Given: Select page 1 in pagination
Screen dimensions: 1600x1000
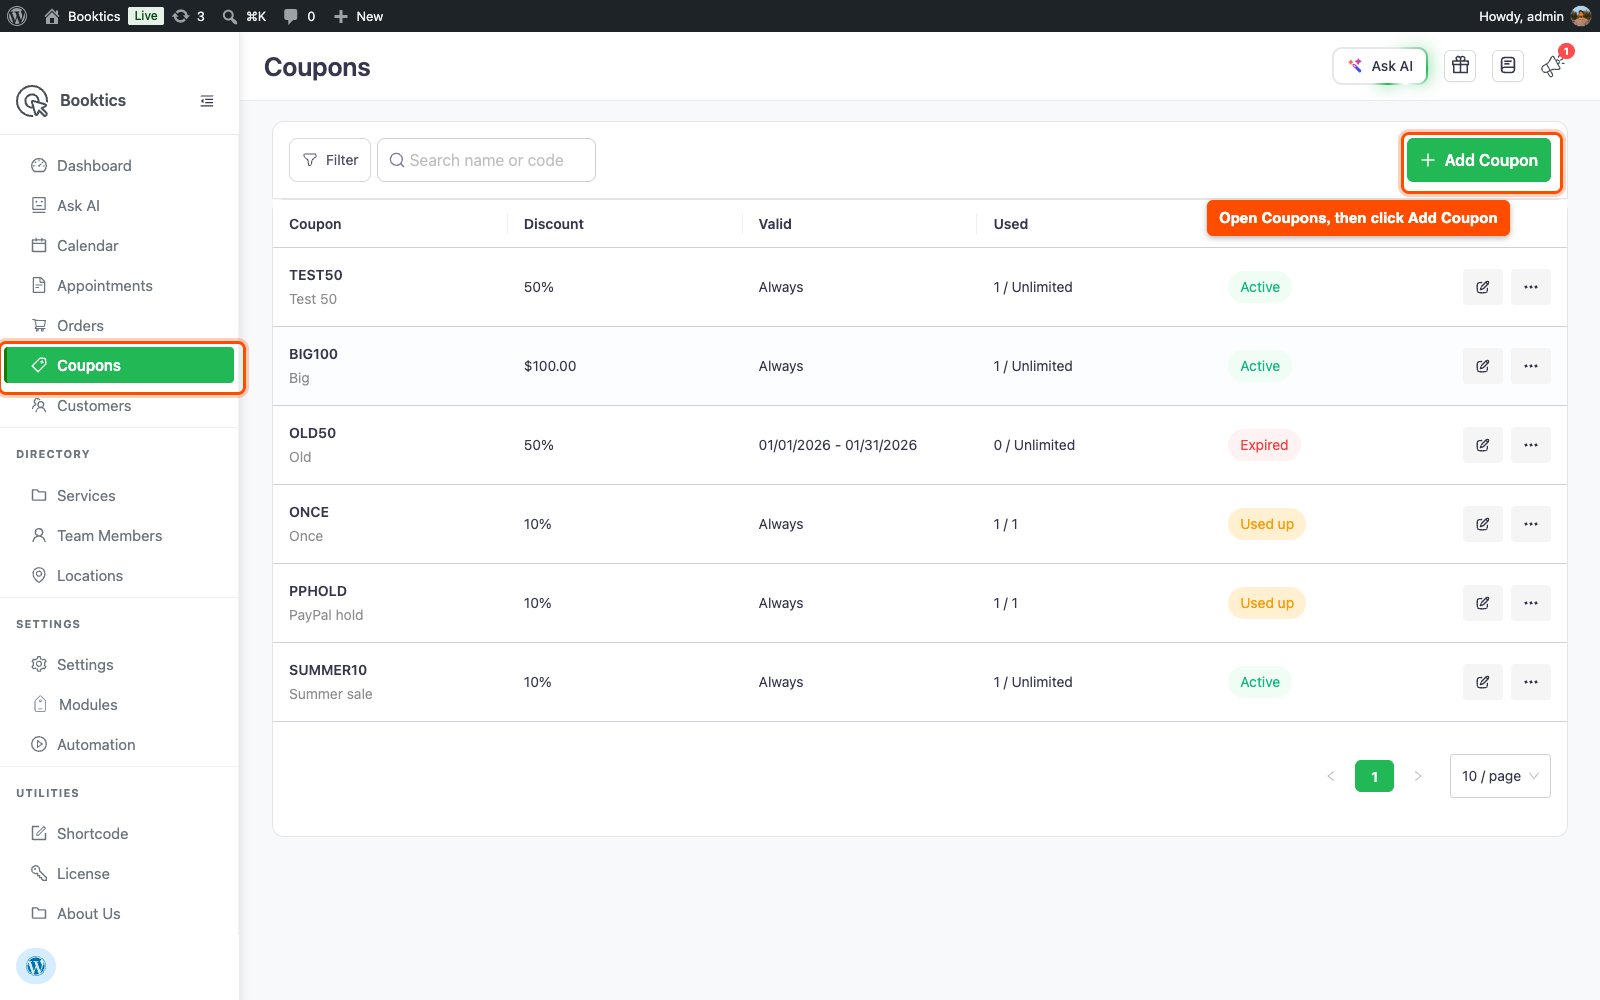Looking at the screenshot, I should 1374,776.
